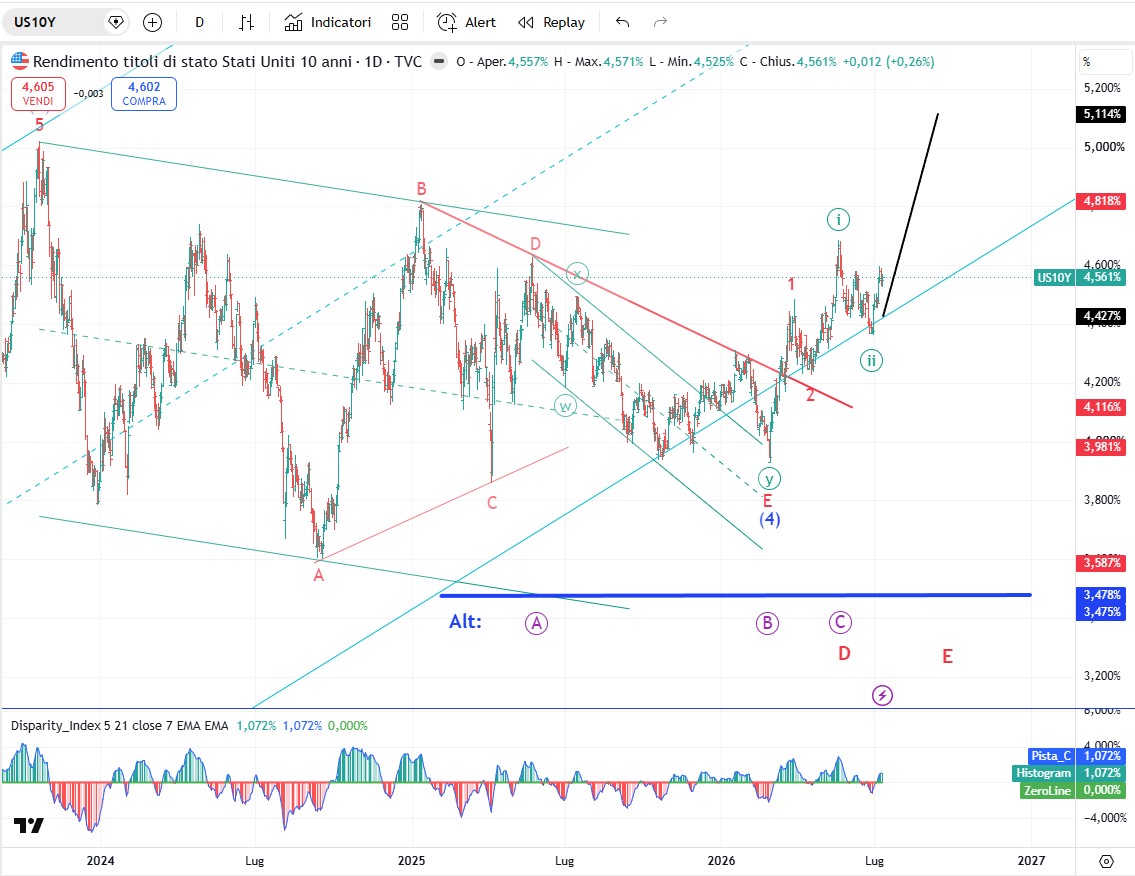Select the circled y wave label
1135x876 pixels.
coord(769,479)
